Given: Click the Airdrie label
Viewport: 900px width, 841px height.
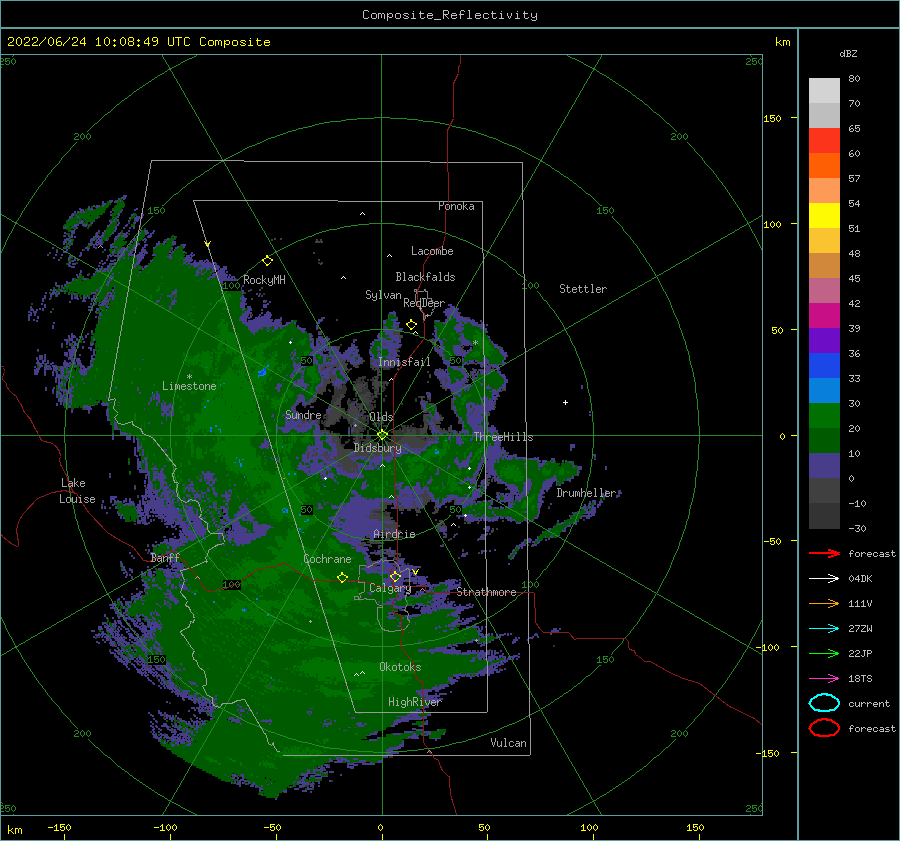Looking at the screenshot, I should click(x=394, y=534).
